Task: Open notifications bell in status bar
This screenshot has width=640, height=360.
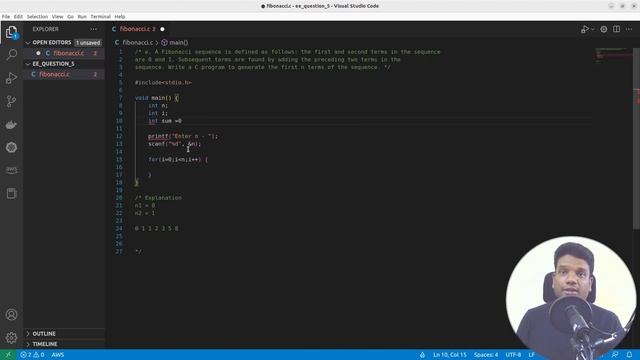Action: pos(629,355)
